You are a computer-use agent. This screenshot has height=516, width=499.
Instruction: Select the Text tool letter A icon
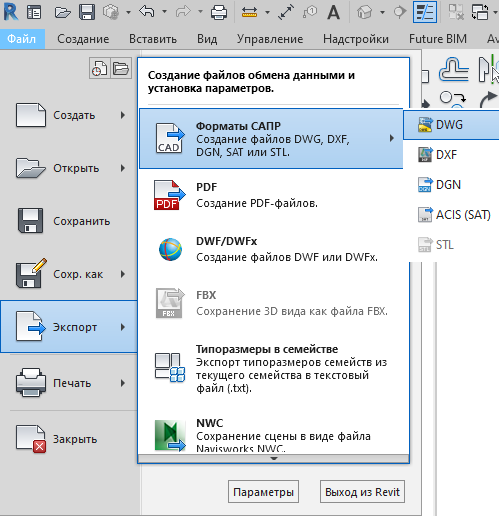point(334,13)
